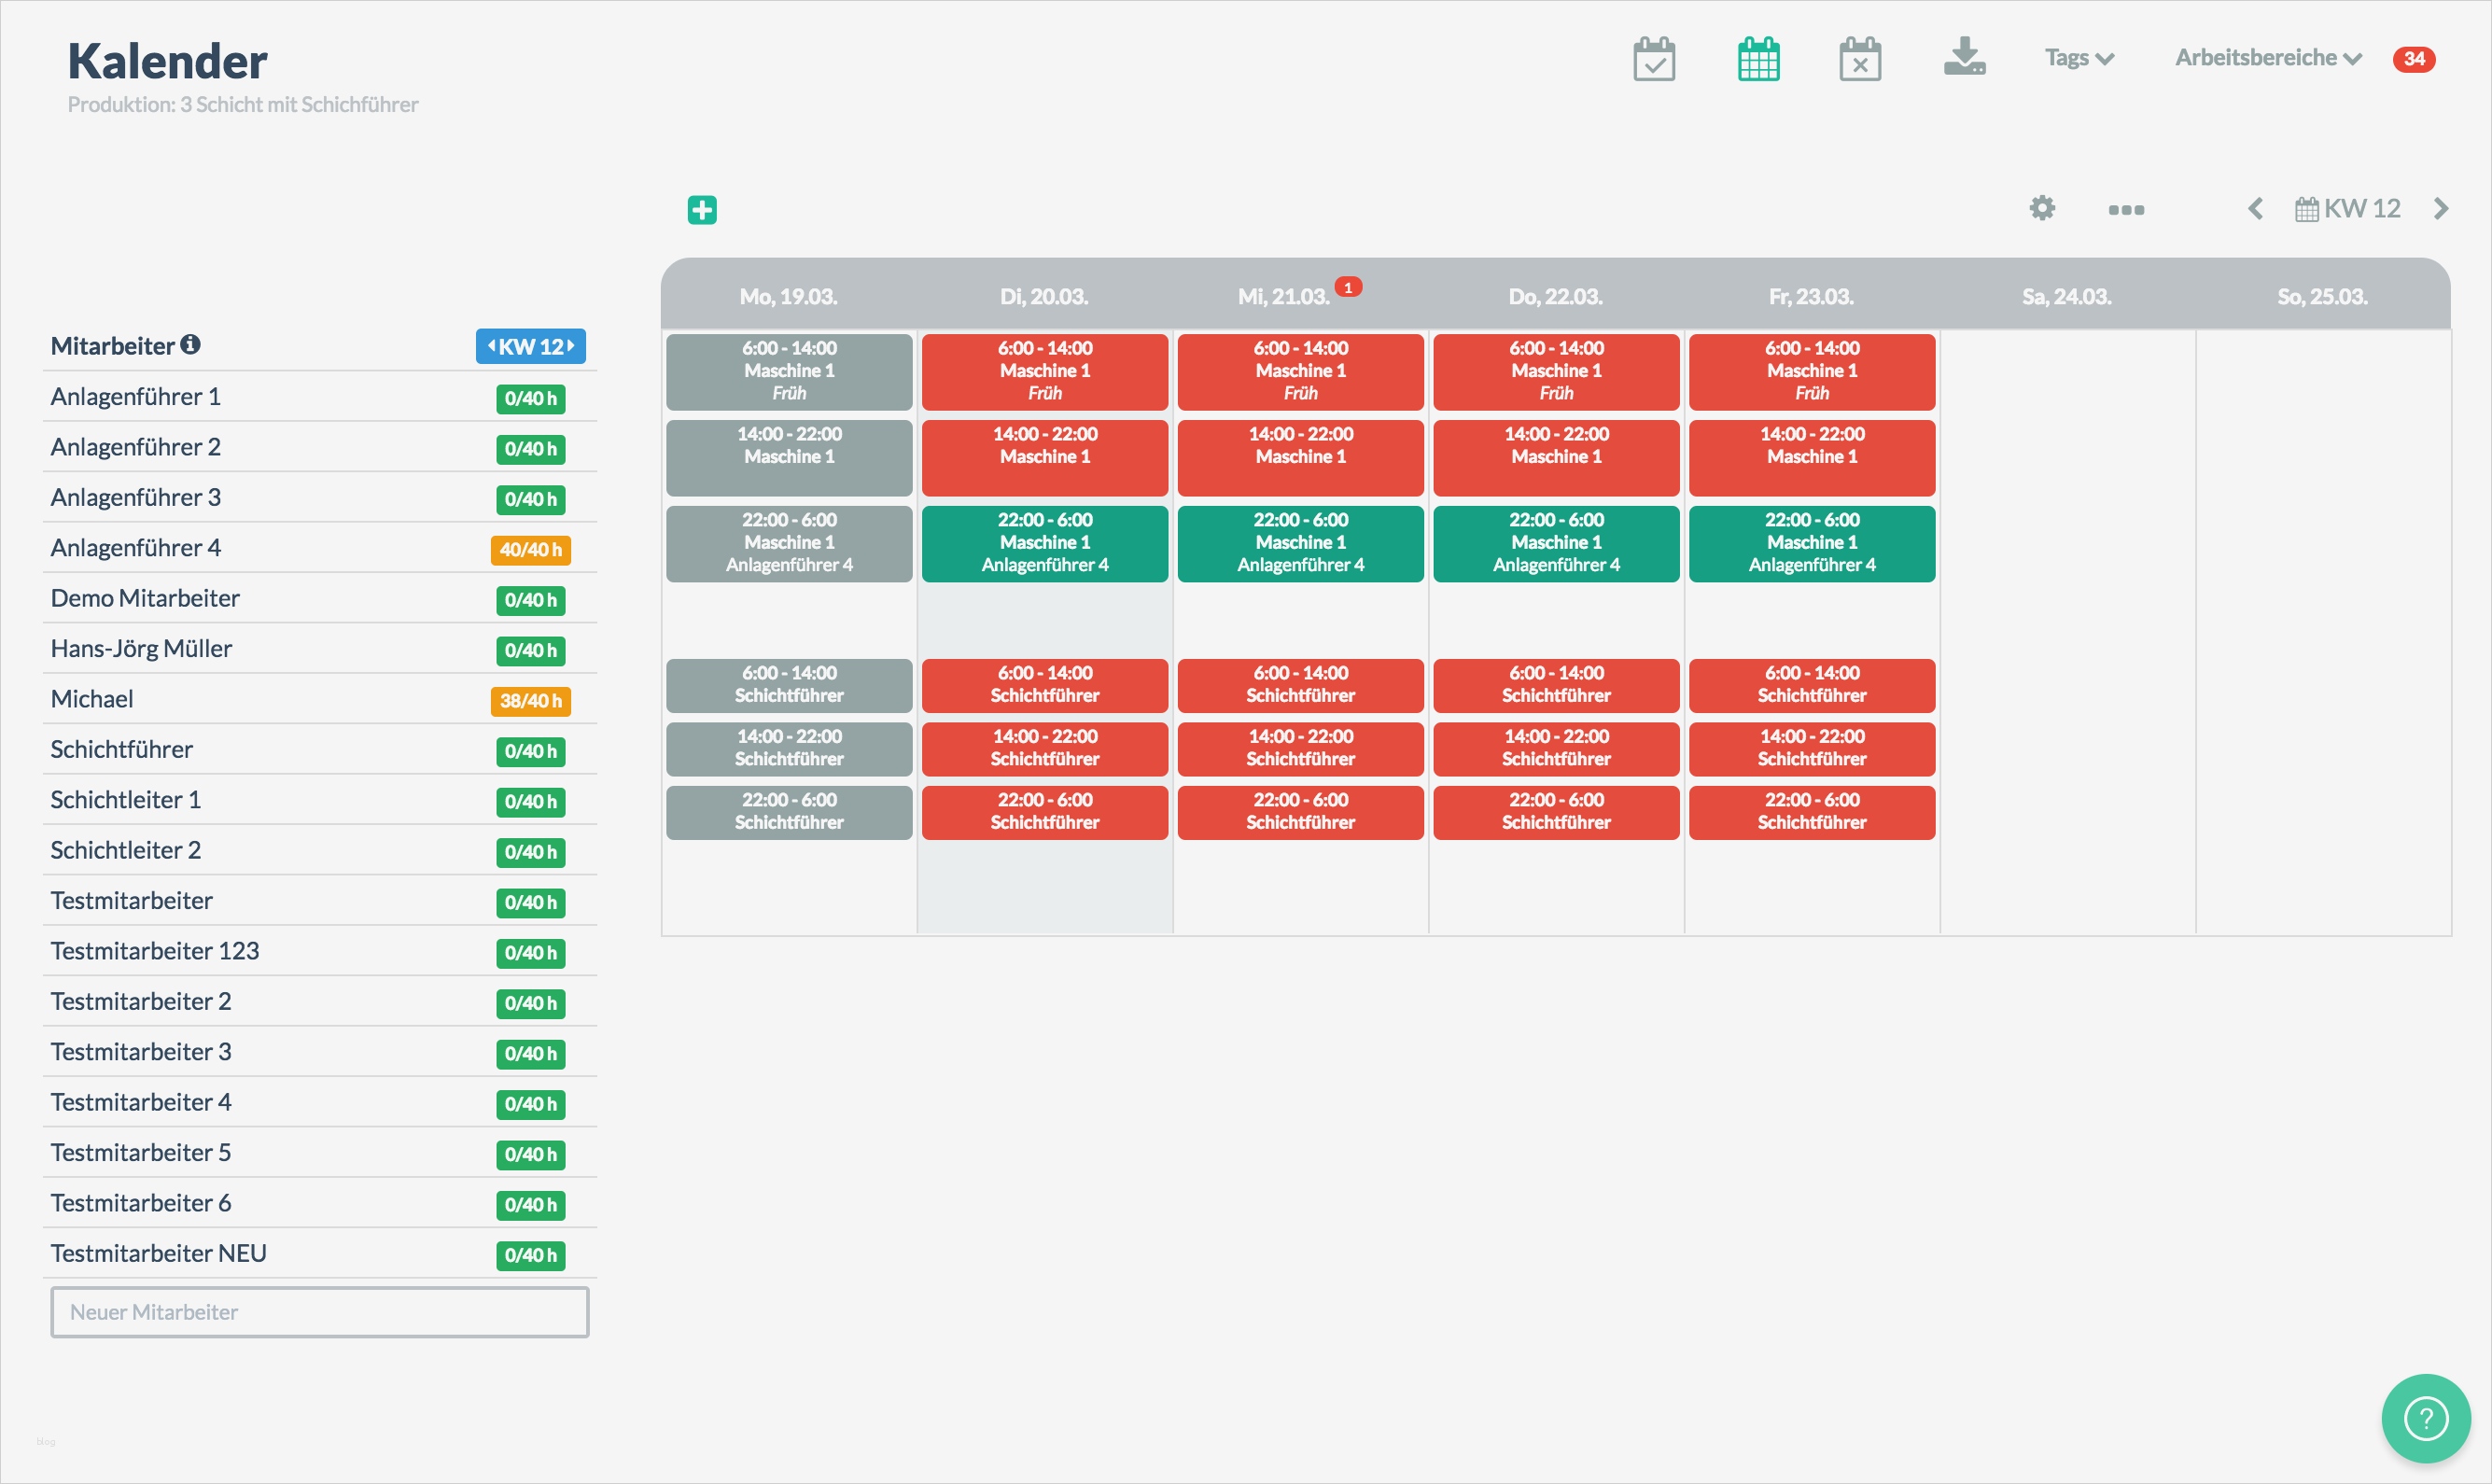The image size is (2492, 1484).
Task: Open Monday 22:00 Maschine 1 Anlagenführer 4 shift
Action: click(x=789, y=543)
